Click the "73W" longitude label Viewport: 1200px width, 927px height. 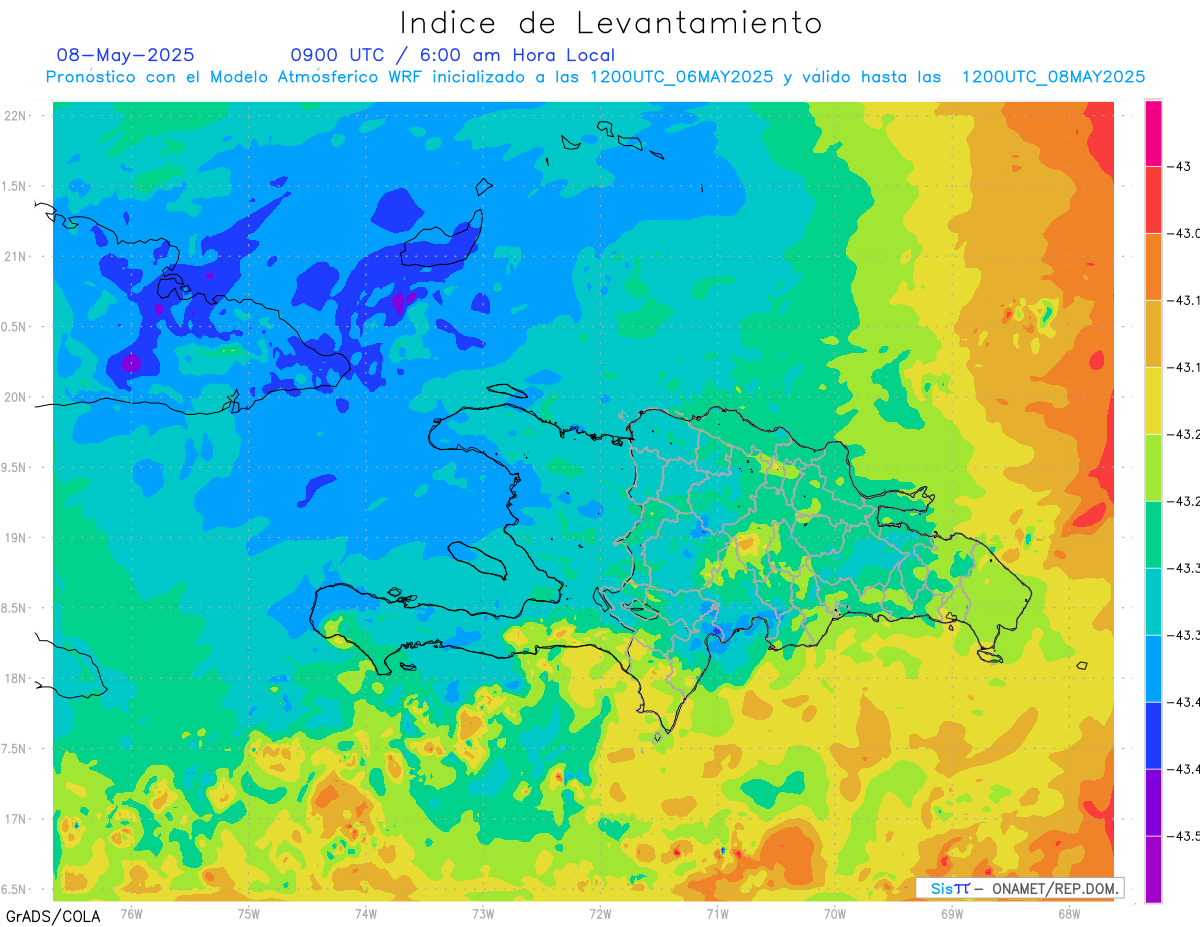pos(483,913)
